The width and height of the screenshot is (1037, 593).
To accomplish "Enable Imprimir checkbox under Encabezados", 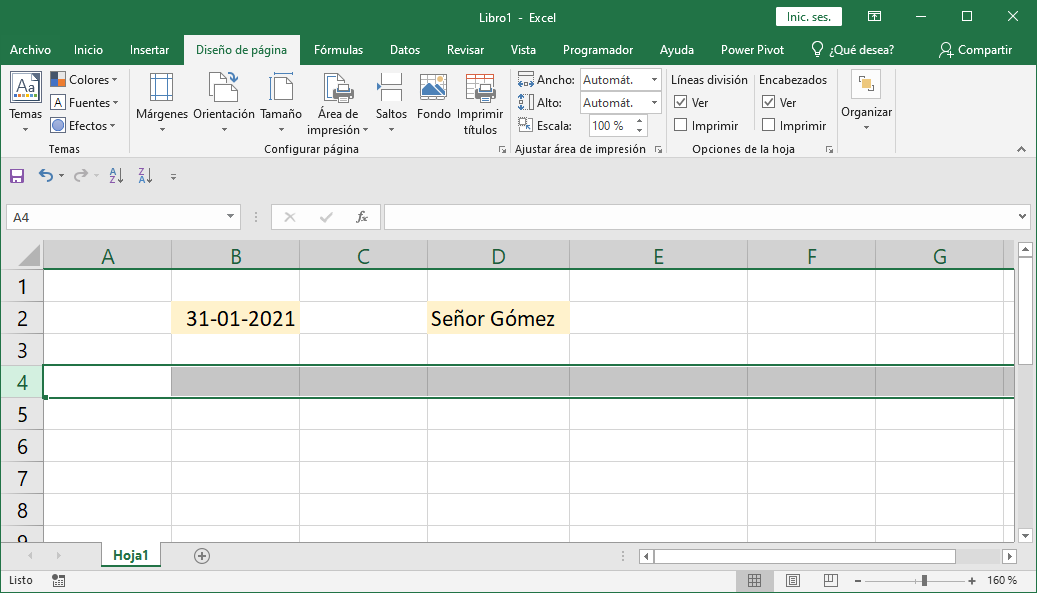I will (x=769, y=126).
